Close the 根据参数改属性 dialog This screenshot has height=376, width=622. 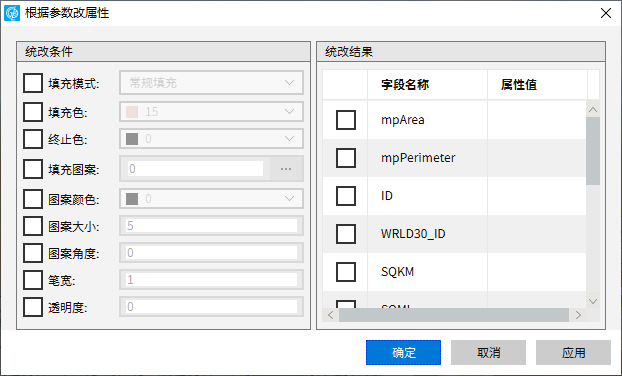606,13
